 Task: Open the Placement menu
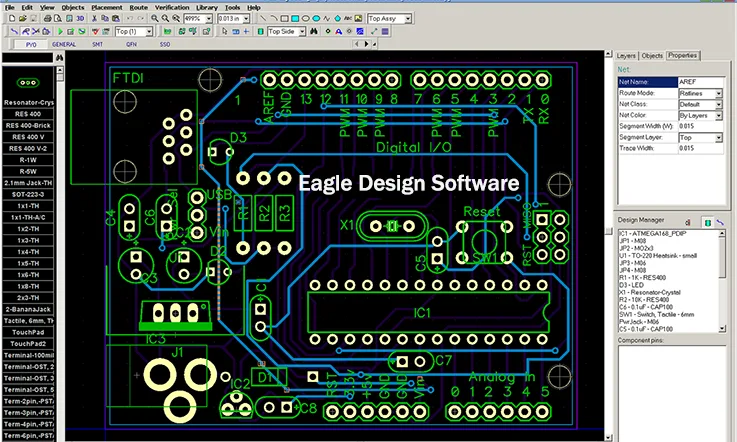tap(107, 7)
